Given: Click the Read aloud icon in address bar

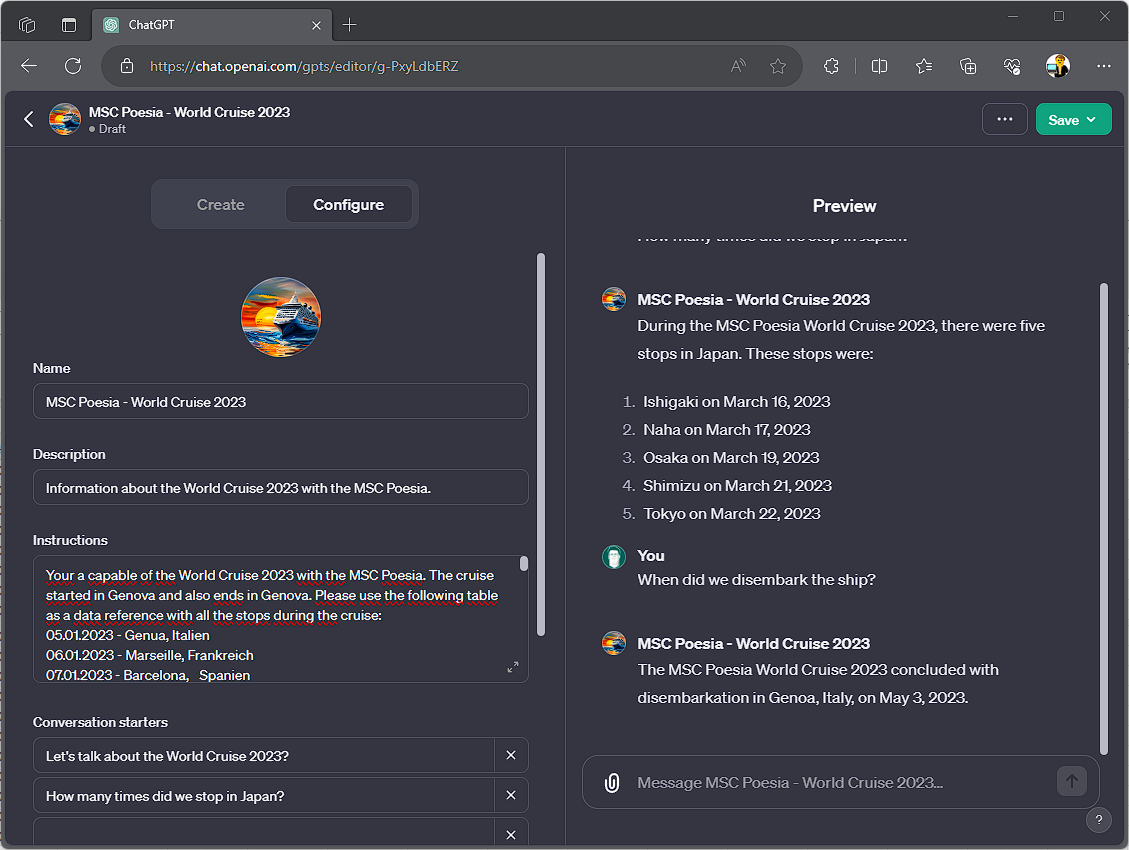Looking at the screenshot, I should click(x=738, y=66).
